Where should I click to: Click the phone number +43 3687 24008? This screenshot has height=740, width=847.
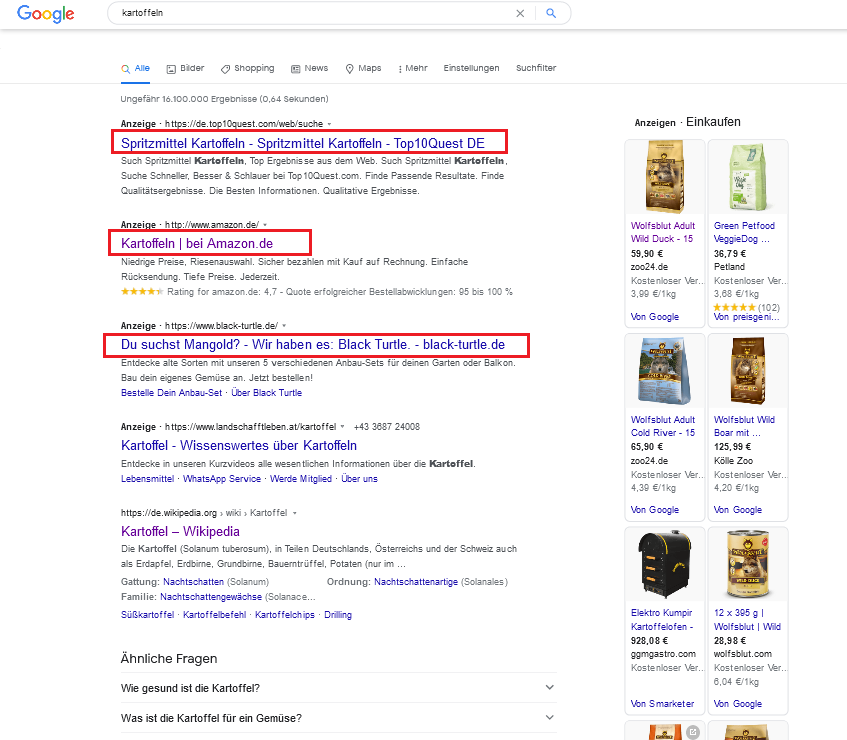[387, 427]
